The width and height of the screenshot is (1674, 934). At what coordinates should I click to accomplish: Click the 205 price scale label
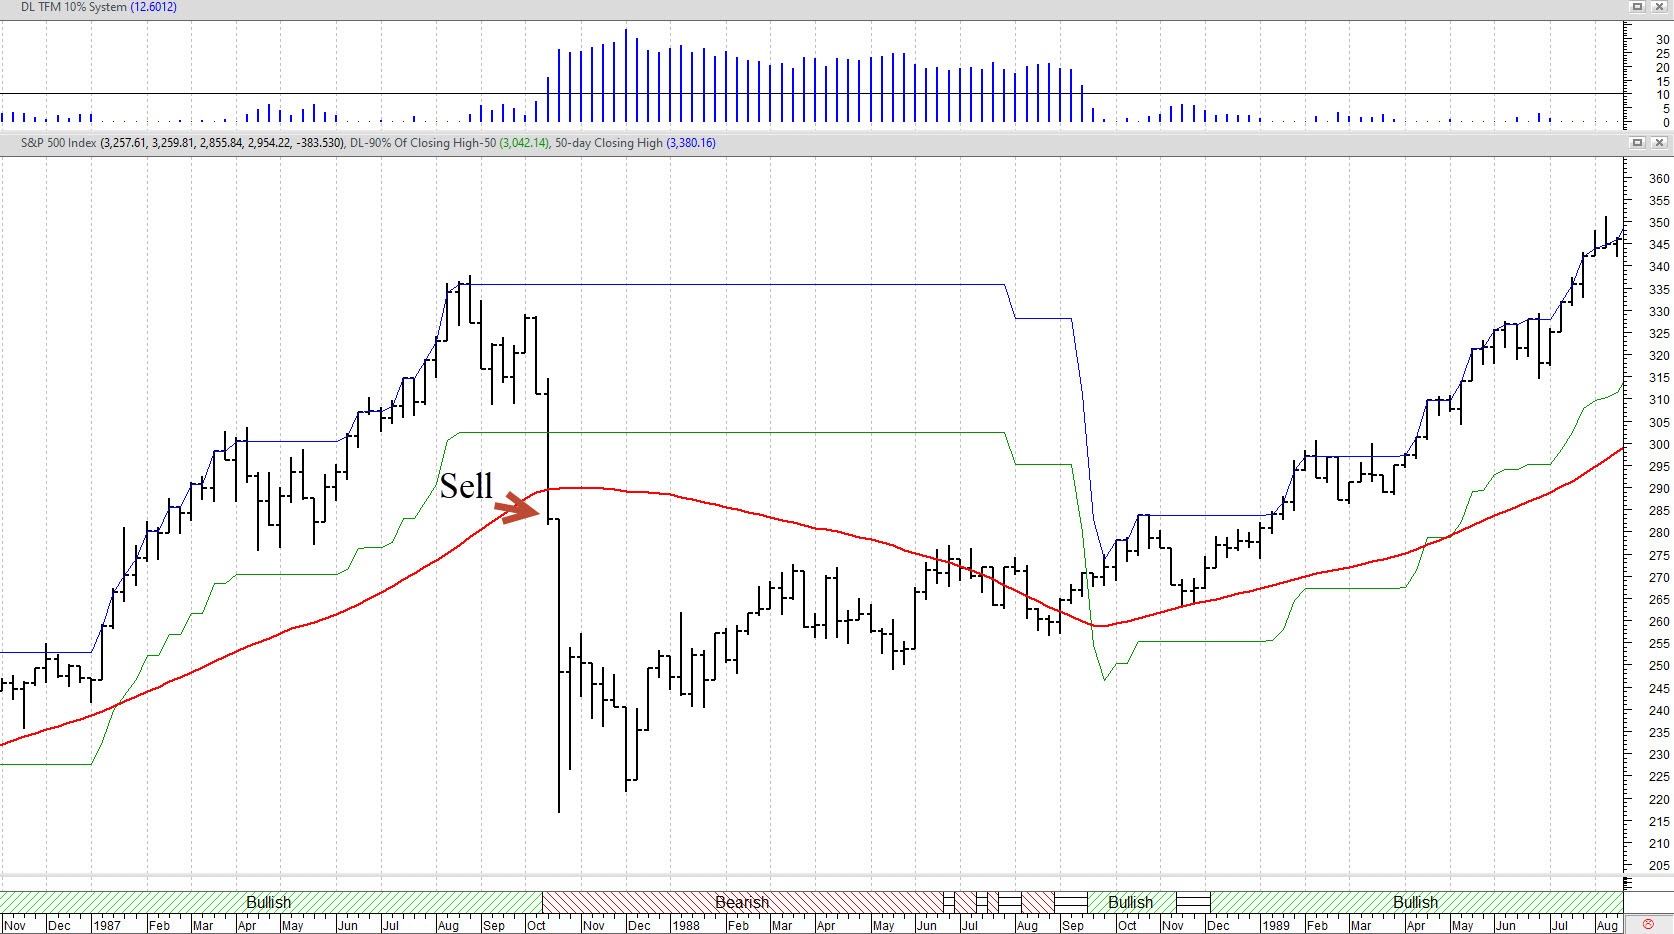pos(1659,866)
